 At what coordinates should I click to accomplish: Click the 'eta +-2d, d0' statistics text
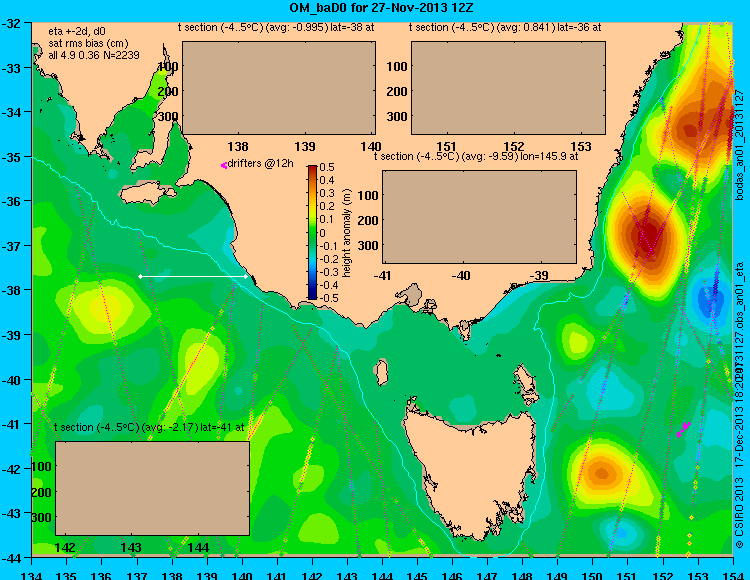(x=77, y=32)
